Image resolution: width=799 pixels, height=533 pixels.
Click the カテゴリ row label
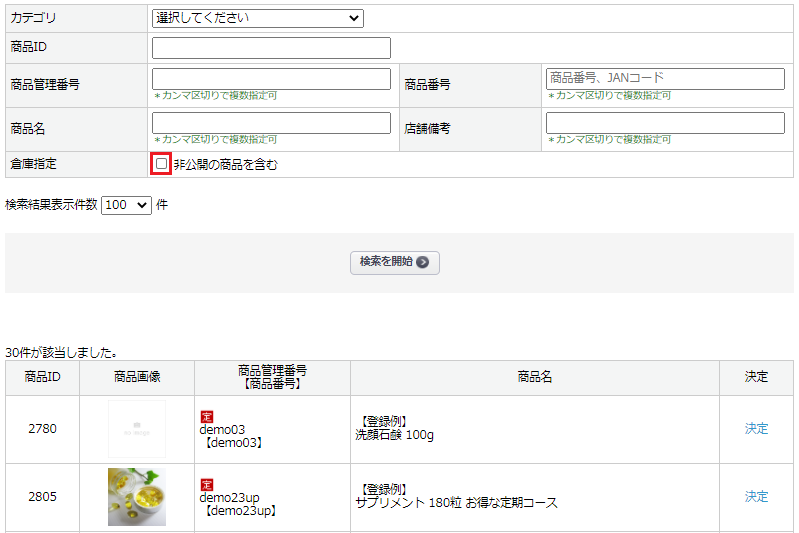coord(33,18)
